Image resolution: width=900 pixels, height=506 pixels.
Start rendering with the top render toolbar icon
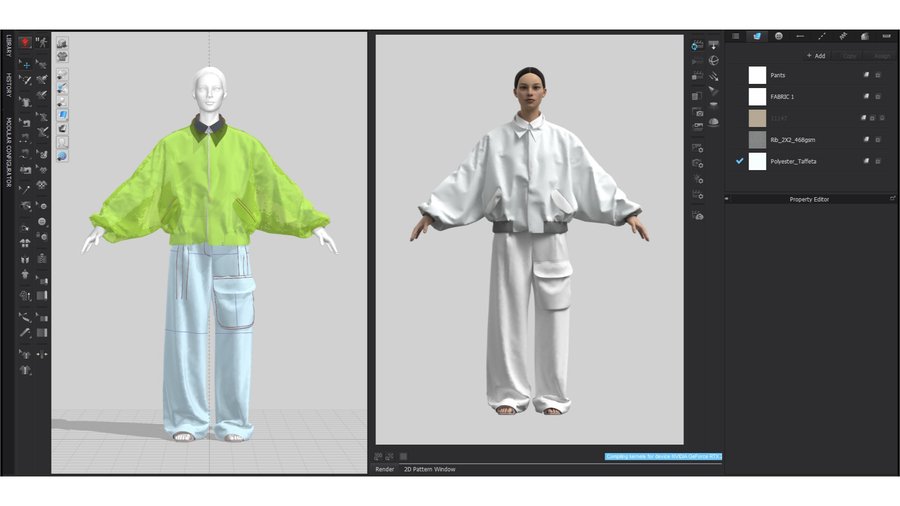698,45
